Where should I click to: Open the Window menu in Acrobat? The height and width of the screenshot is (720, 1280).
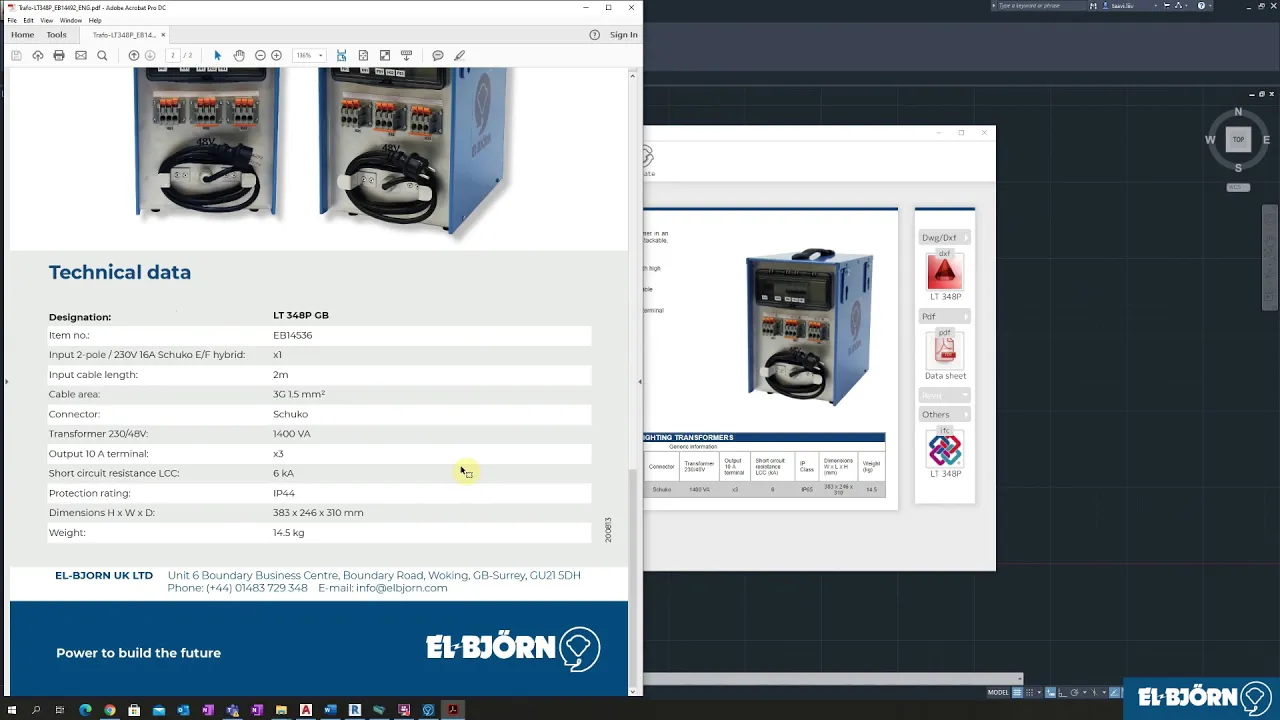click(x=70, y=20)
